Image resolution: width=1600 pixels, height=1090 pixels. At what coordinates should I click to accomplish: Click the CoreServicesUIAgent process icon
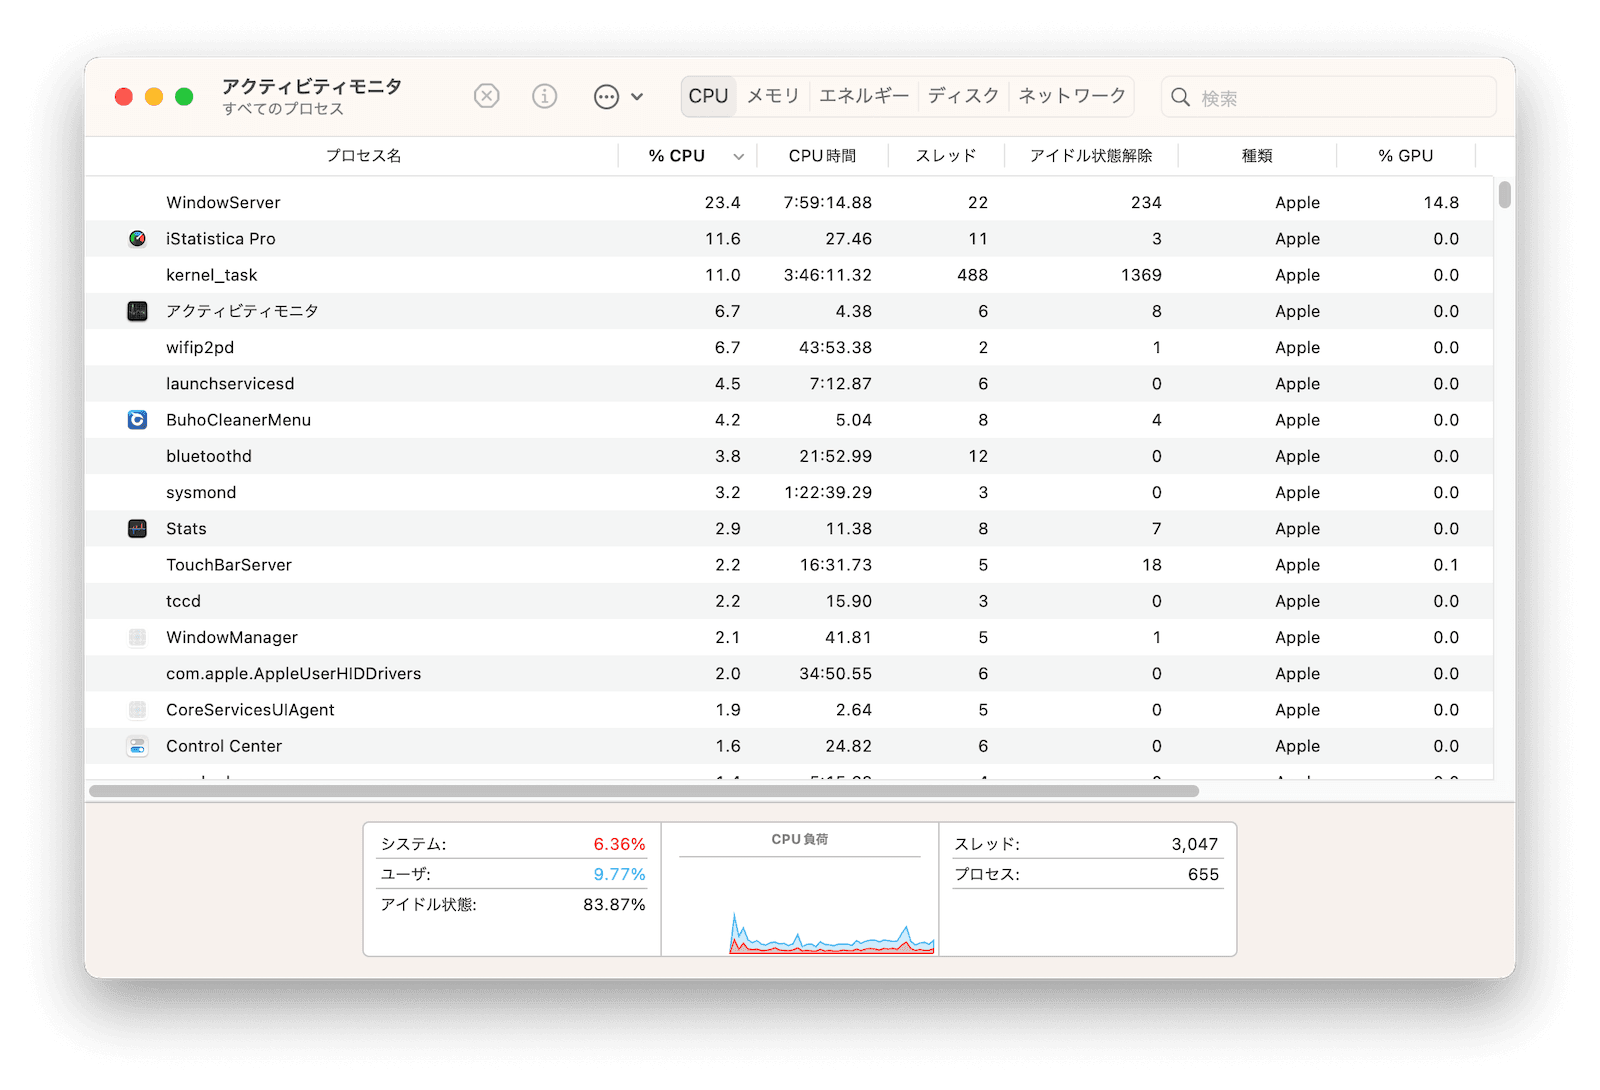point(137,710)
